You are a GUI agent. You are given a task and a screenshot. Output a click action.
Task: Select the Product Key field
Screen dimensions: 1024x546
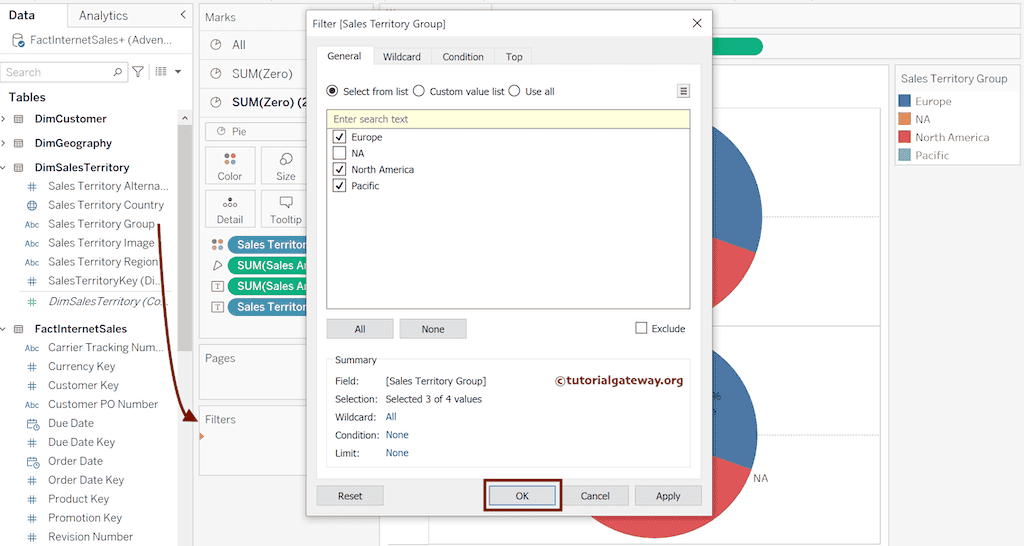[78, 499]
